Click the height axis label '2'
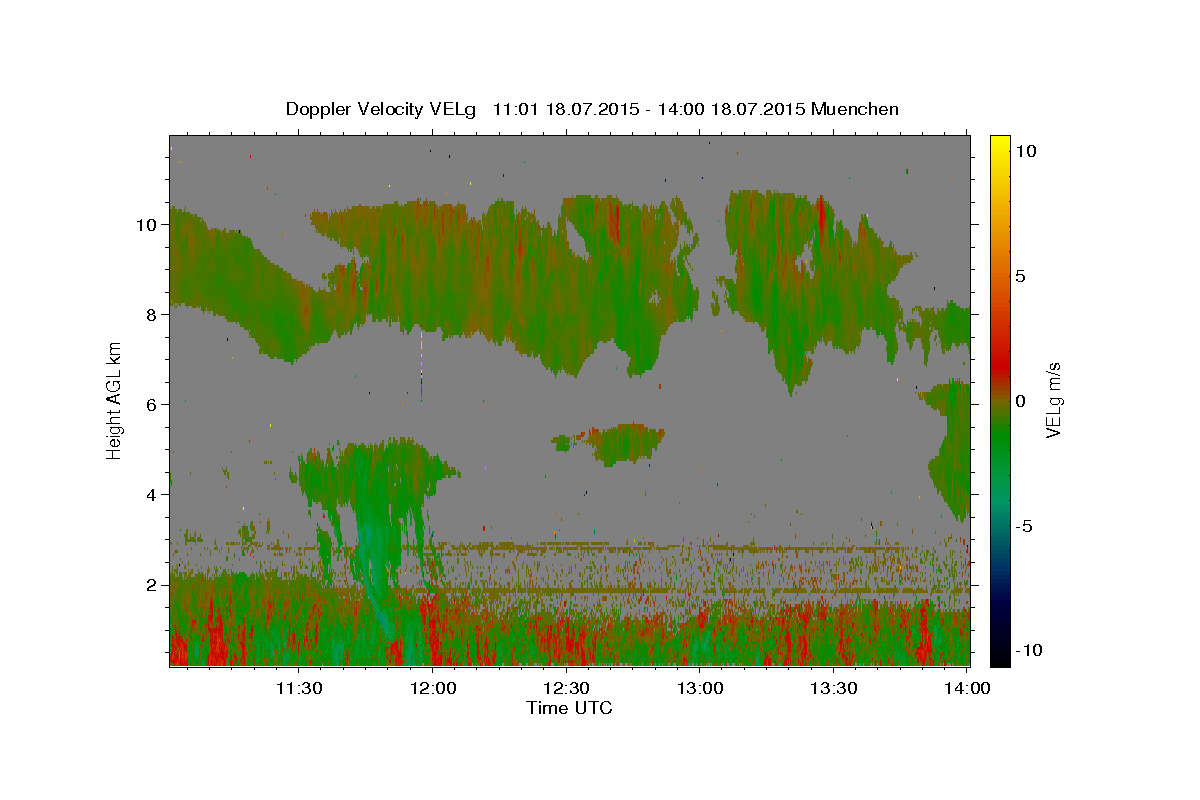The image size is (1200, 800). (150, 585)
